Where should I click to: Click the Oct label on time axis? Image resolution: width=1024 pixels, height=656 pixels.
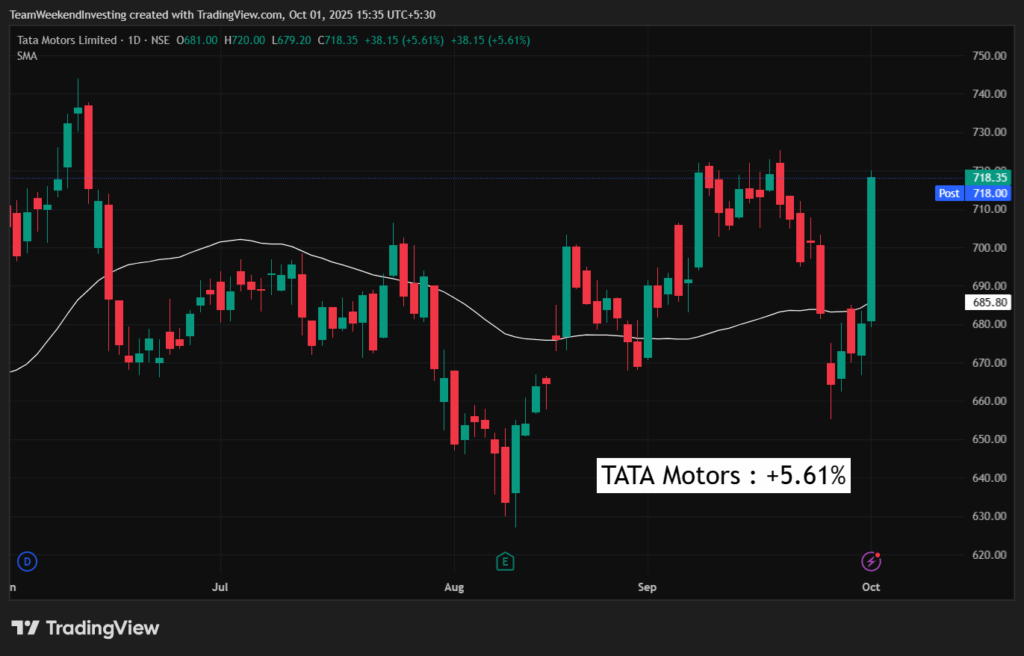pyautogui.click(x=871, y=589)
